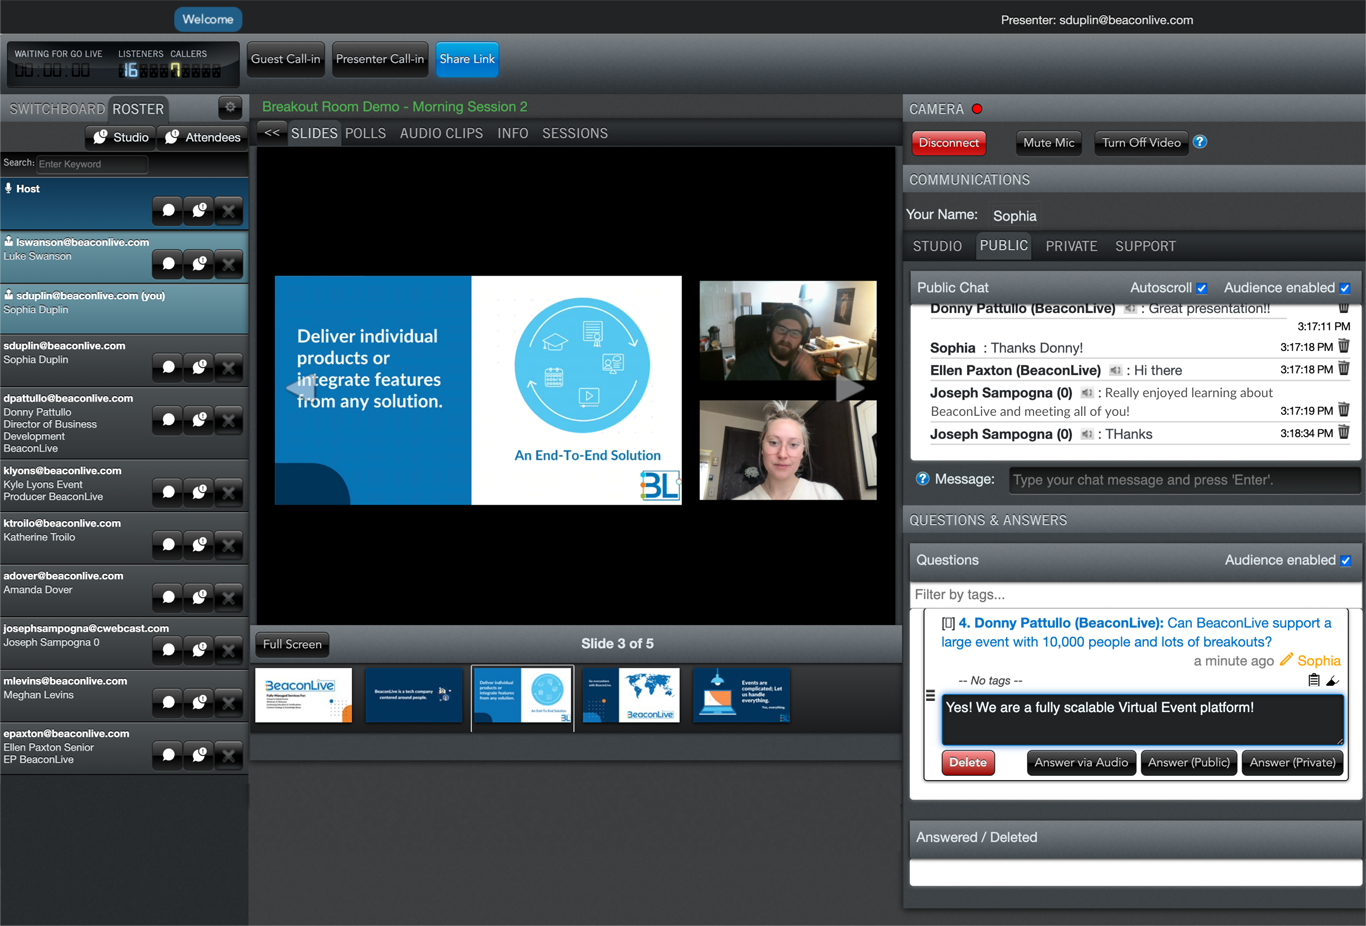This screenshot has width=1366, height=926.
Task: Open the POLLS tab
Action: (x=365, y=133)
